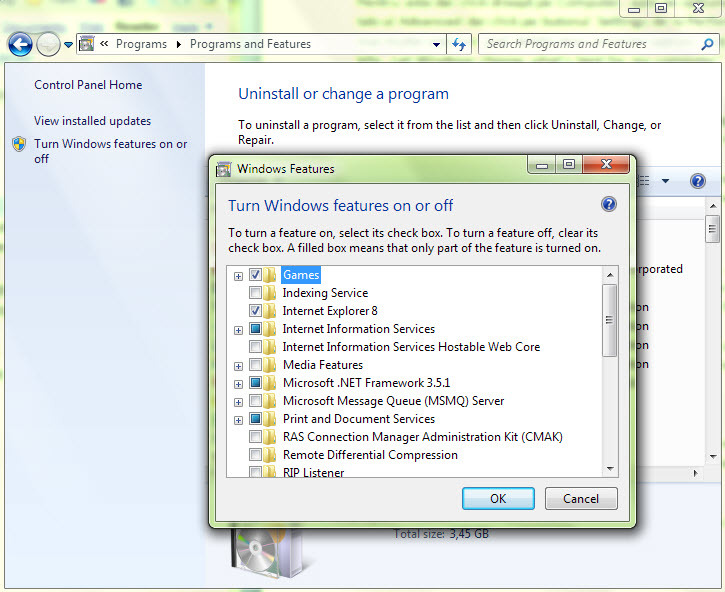Screen dimensions: 725x592
Task: Check Microsoft Message Queue (MSMQ) Server box
Action: pos(255,401)
